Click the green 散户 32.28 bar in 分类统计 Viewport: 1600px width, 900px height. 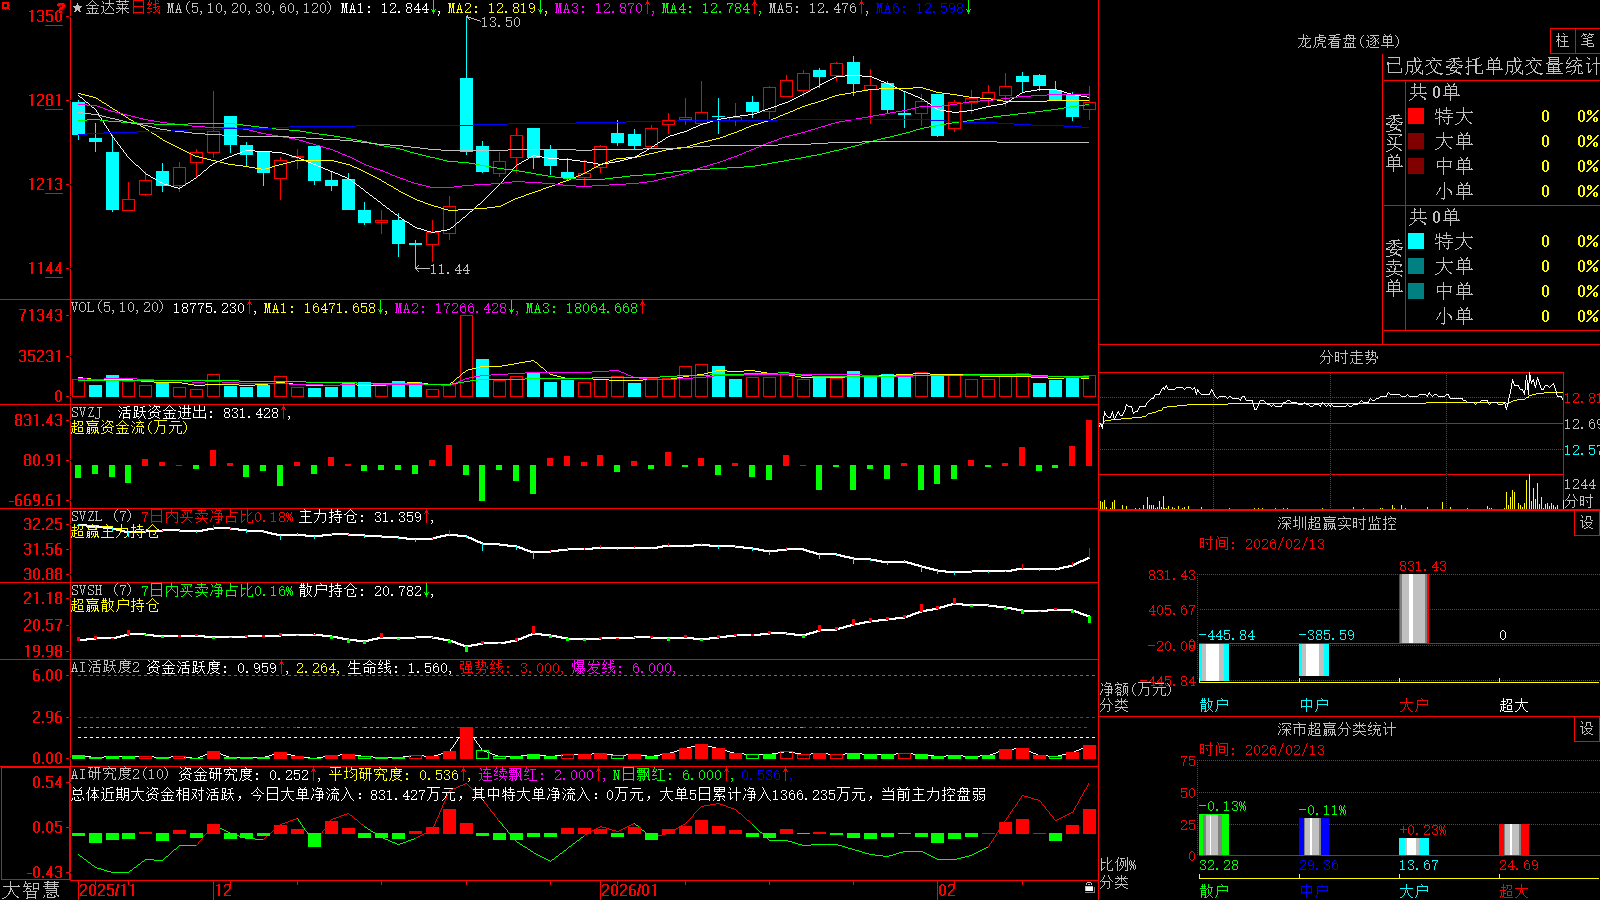click(1214, 835)
